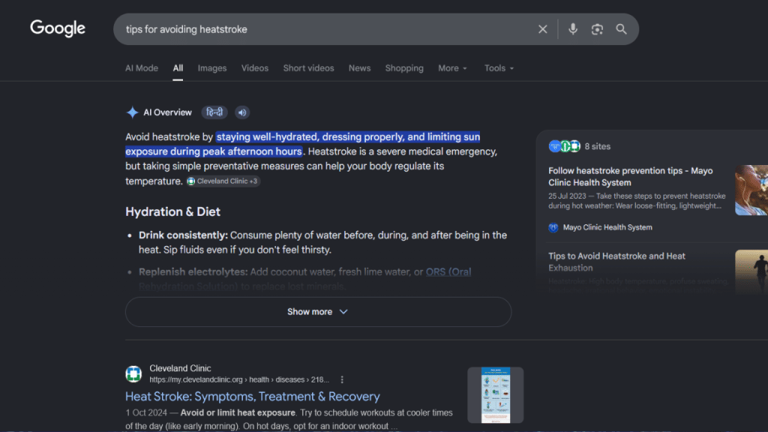Click the Cleveland Clinic favicon in results
The height and width of the screenshot is (432, 768).
click(x=133, y=374)
